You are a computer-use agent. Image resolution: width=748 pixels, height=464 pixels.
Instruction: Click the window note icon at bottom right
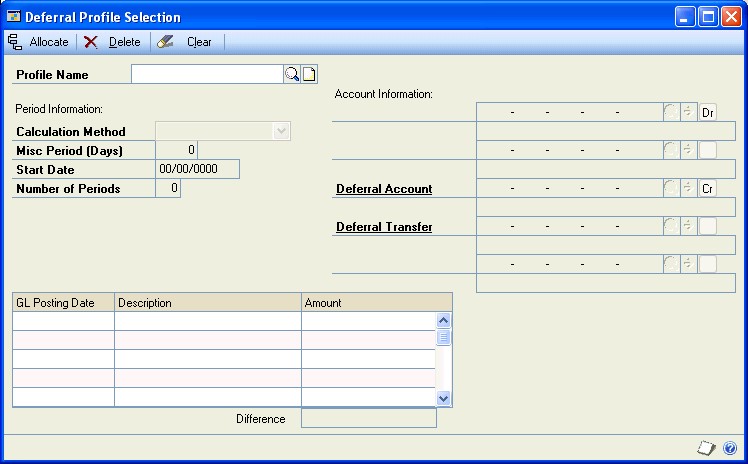[x=706, y=448]
